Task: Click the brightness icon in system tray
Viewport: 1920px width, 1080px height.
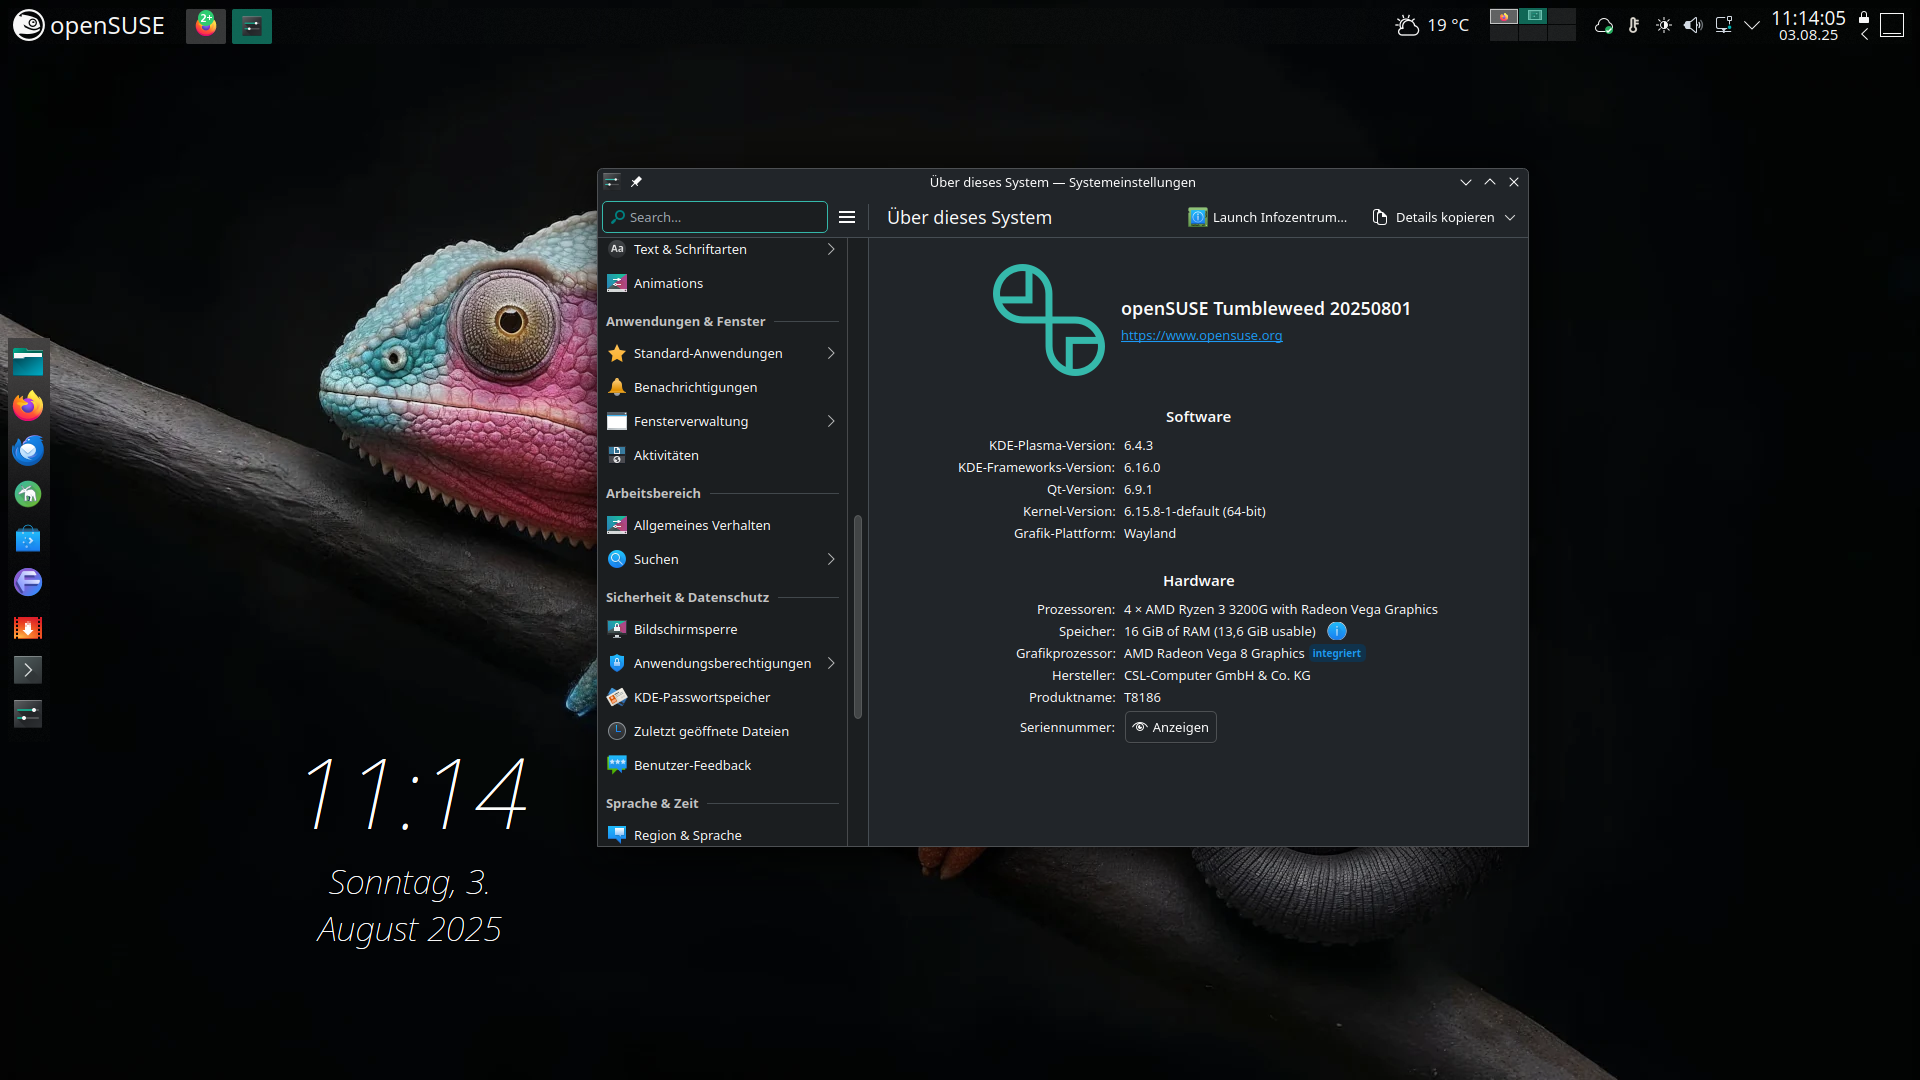Action: tap(1663, 25)
